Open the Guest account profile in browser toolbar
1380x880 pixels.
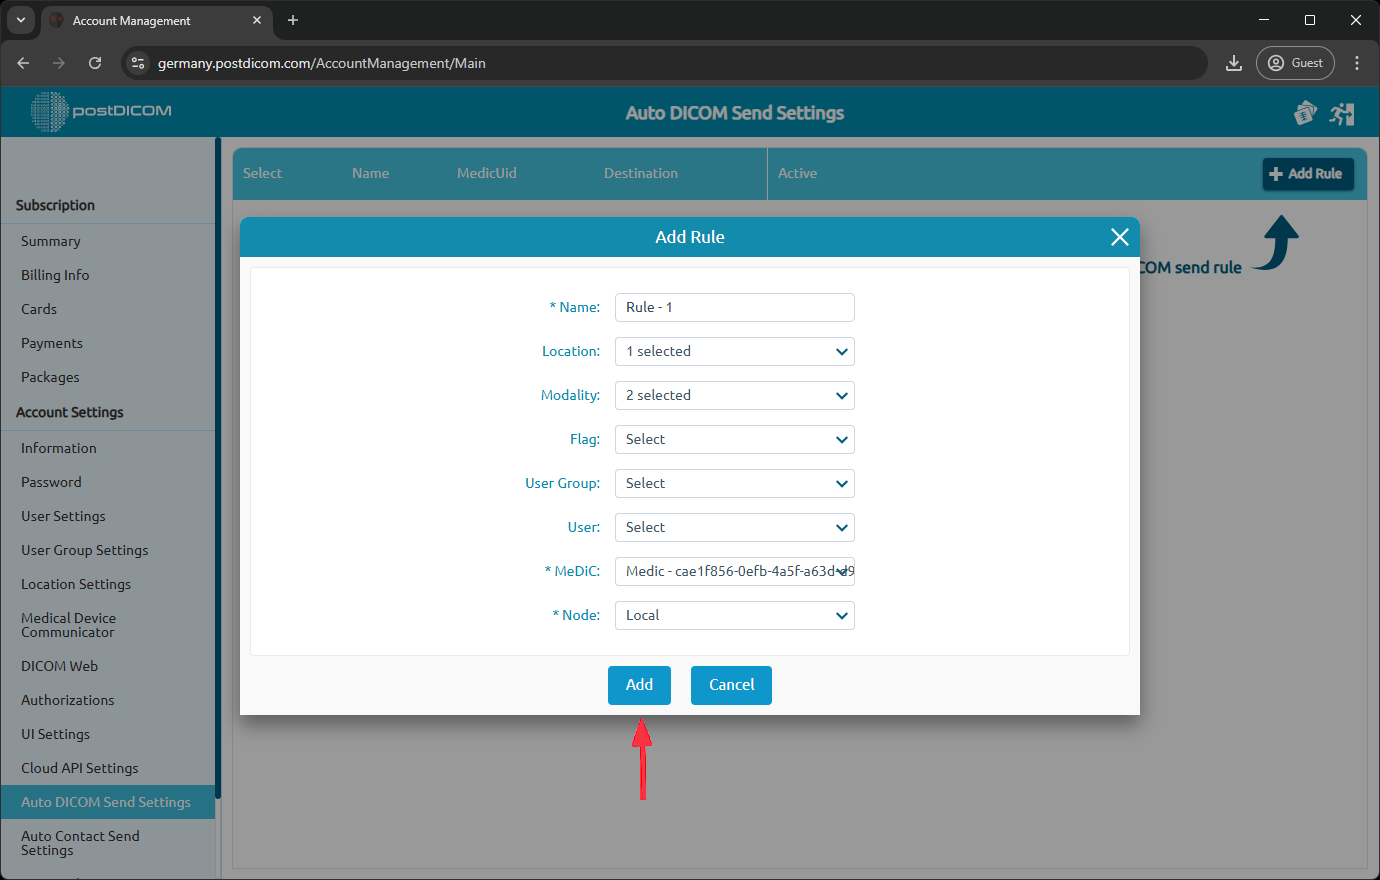(1295, 62)
